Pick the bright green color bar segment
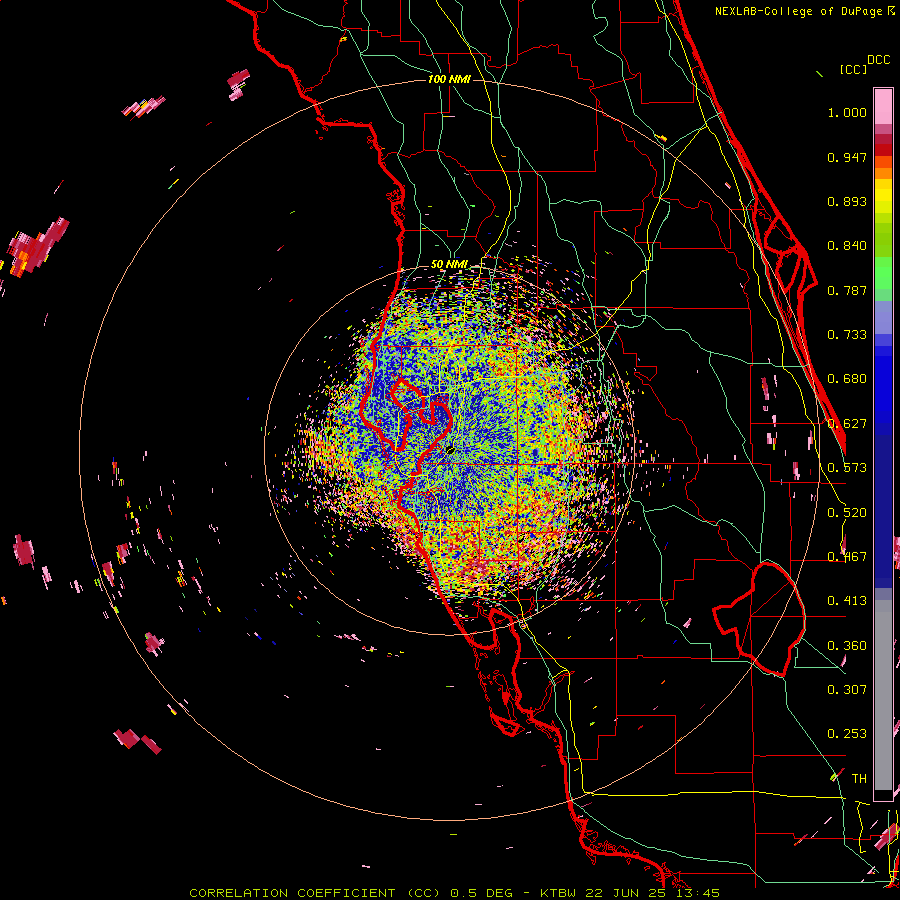Screen dimensions: 900x900 [x=883, y=273]
